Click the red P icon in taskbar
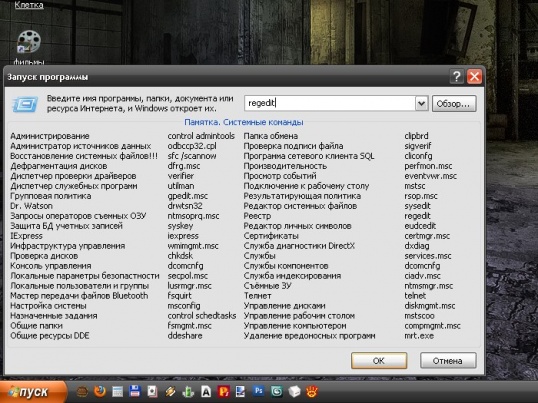Viewport: 538px width, 403px height. 223,391
